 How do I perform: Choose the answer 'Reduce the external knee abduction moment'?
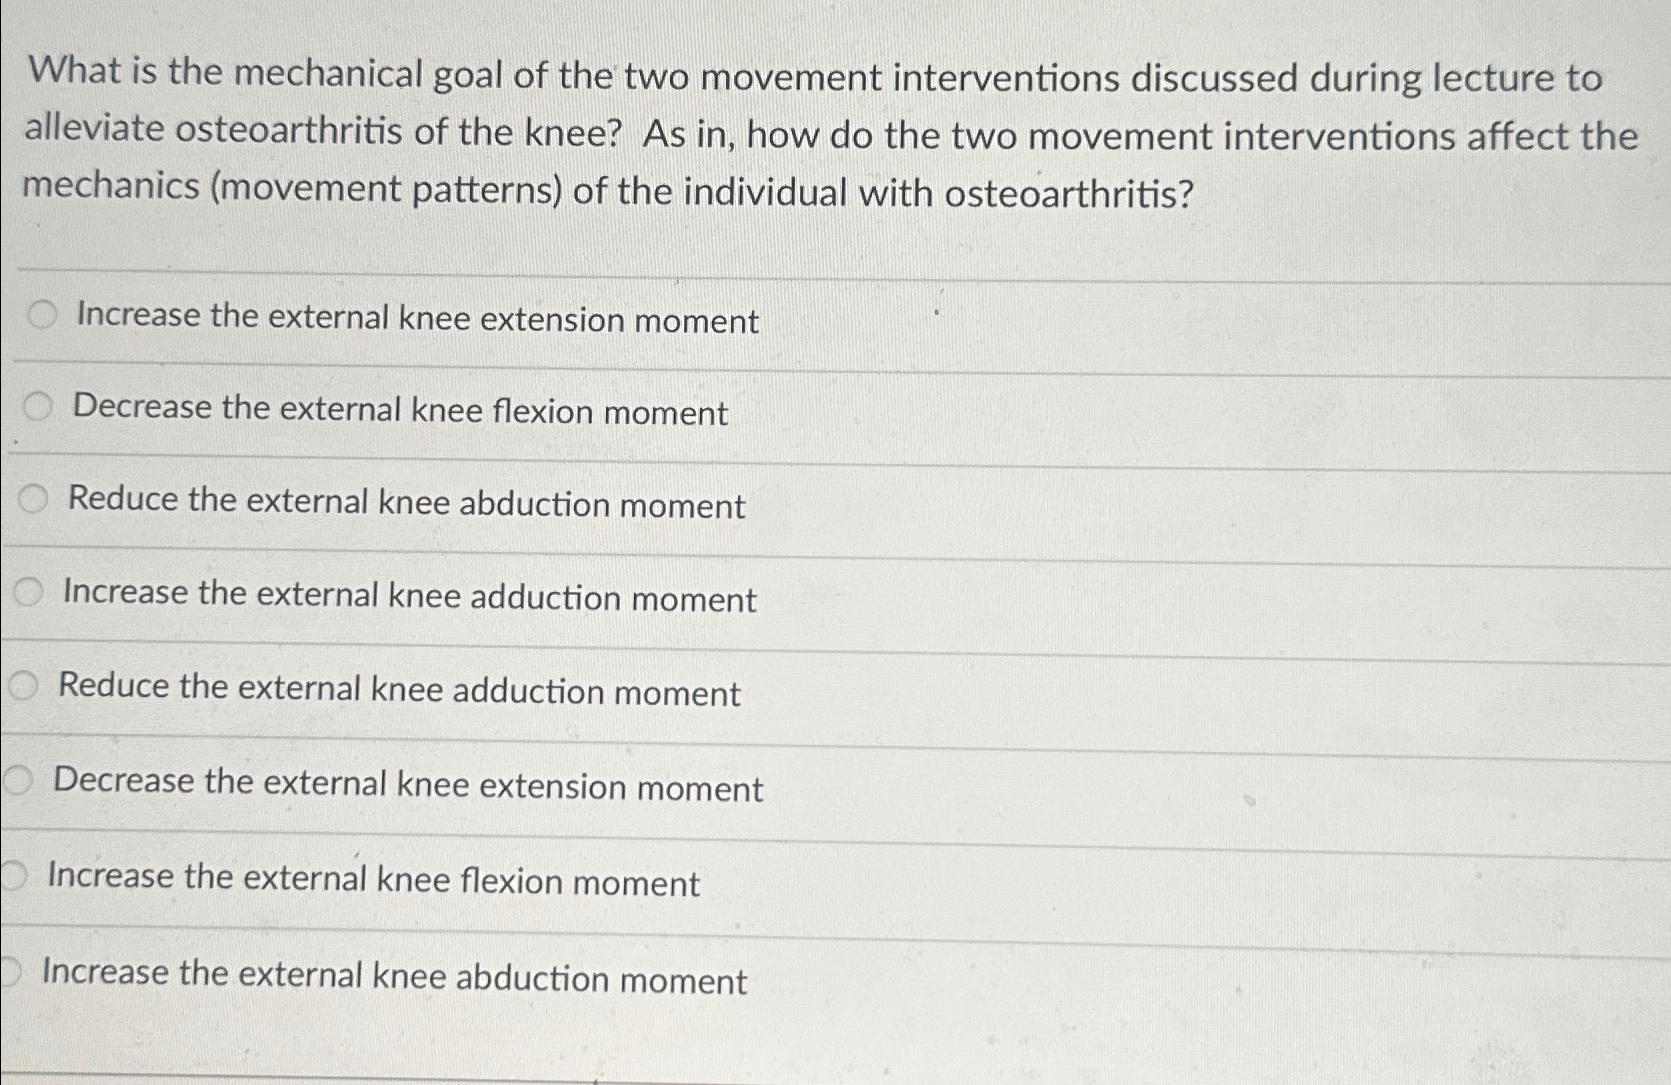pyautogui.click(x=405, y=503)
